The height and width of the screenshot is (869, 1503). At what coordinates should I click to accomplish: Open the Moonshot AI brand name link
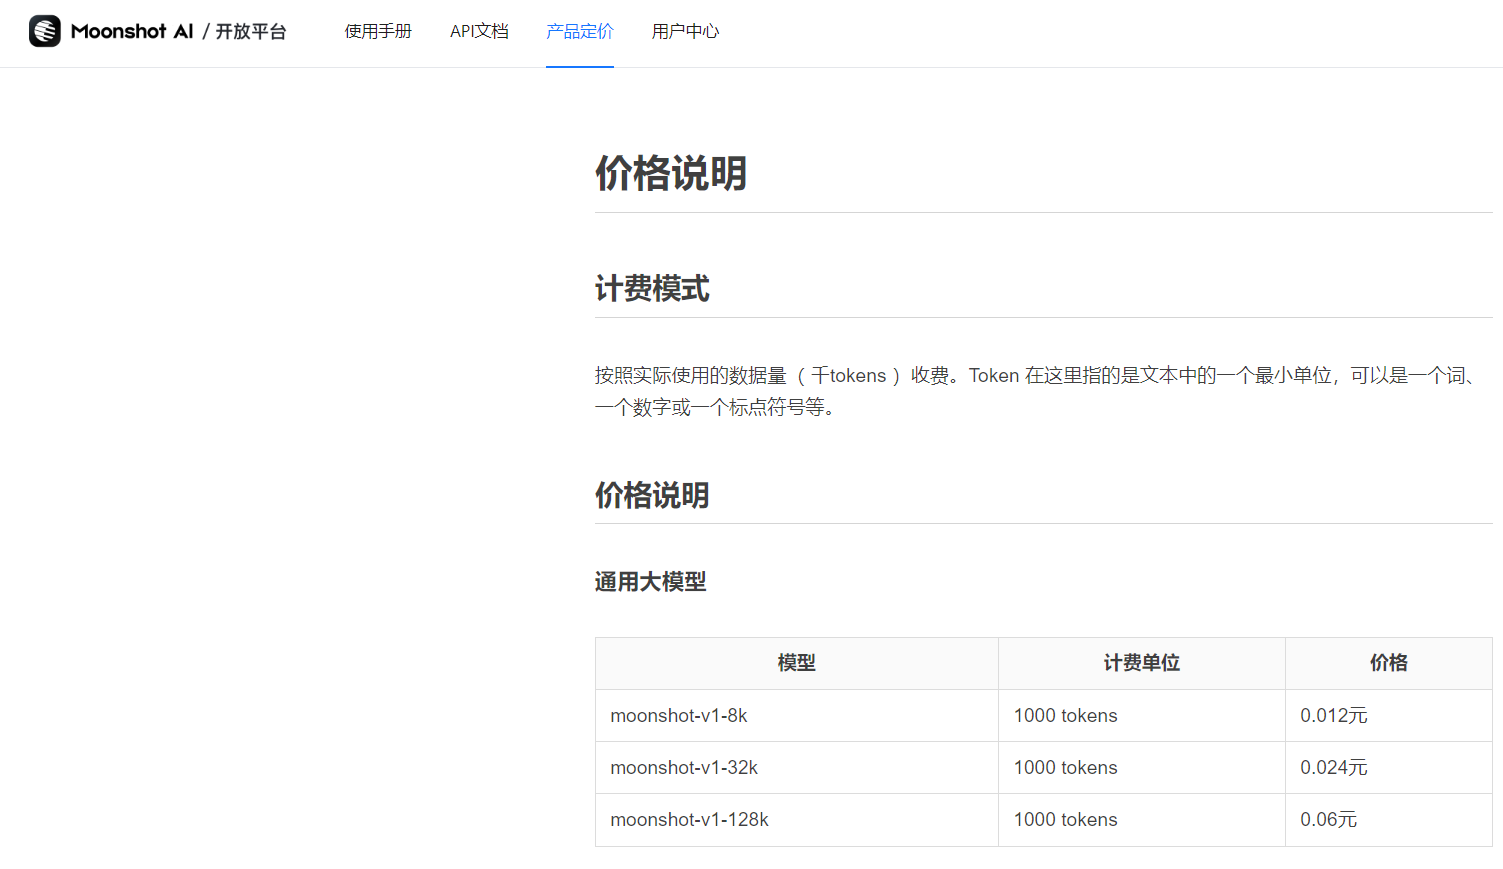tap(132, 31)
